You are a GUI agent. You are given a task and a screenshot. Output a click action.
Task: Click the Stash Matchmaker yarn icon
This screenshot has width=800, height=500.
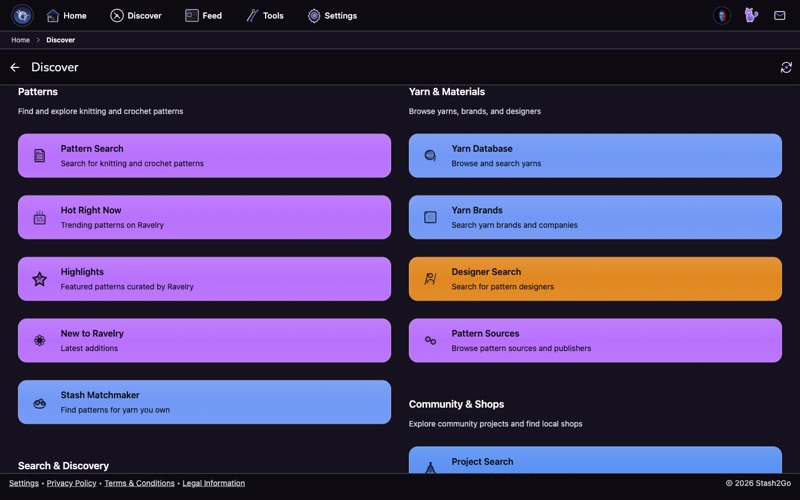tap(39, 403)
